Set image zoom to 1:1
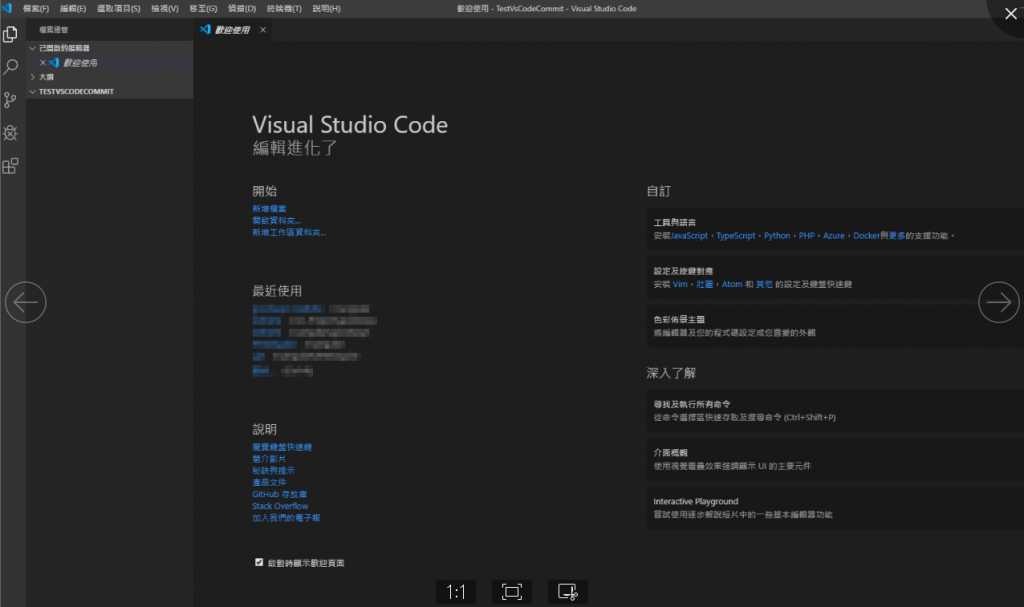Viewport: 1024px width, 607px height. click(x=456, y=592)
